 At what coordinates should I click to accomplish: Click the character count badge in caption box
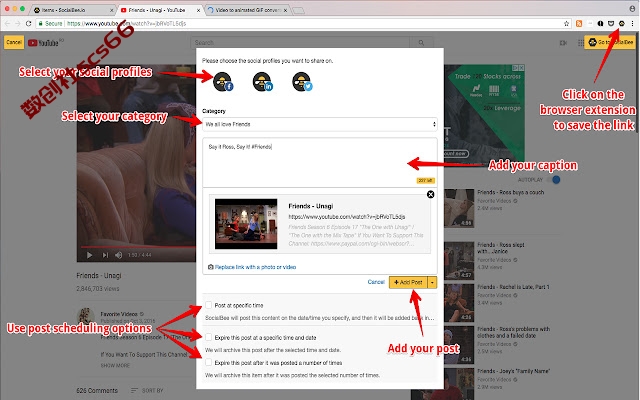click(x=426, y=180)
